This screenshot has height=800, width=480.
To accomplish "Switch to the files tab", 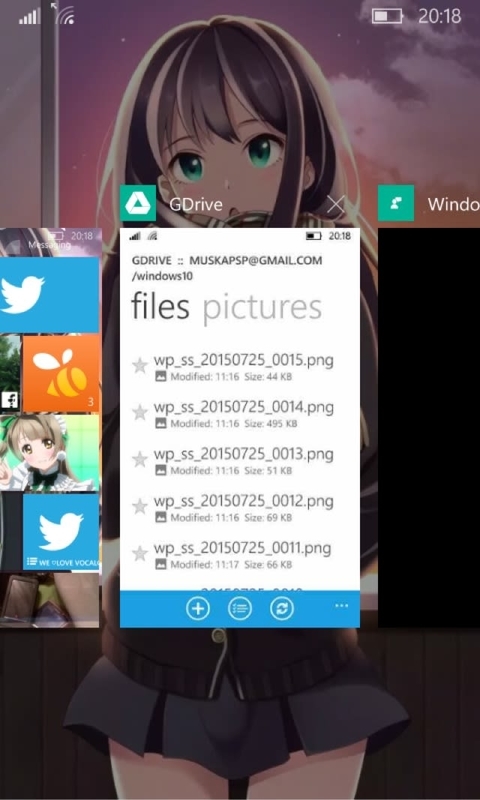I will pyautogui.click(x=161, y=307).
